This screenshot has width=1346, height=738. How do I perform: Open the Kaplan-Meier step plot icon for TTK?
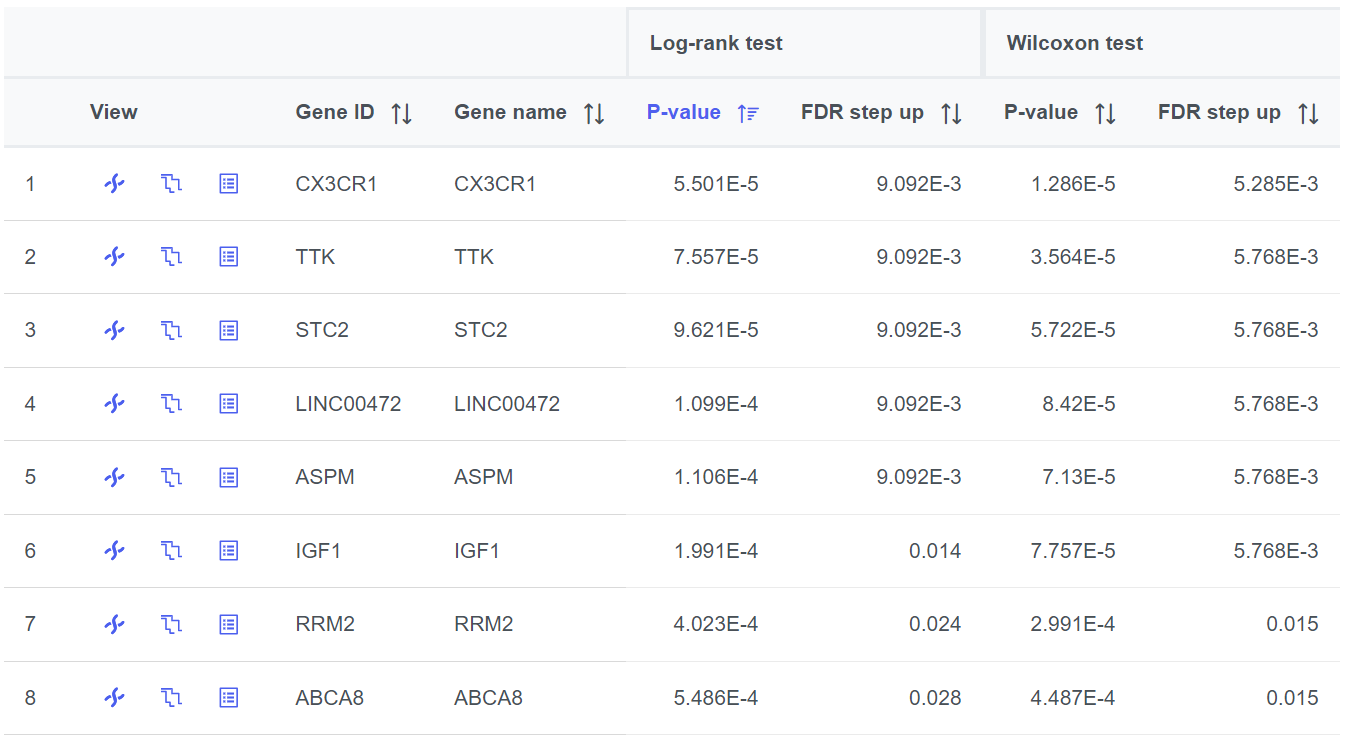[x=172, y=257]
